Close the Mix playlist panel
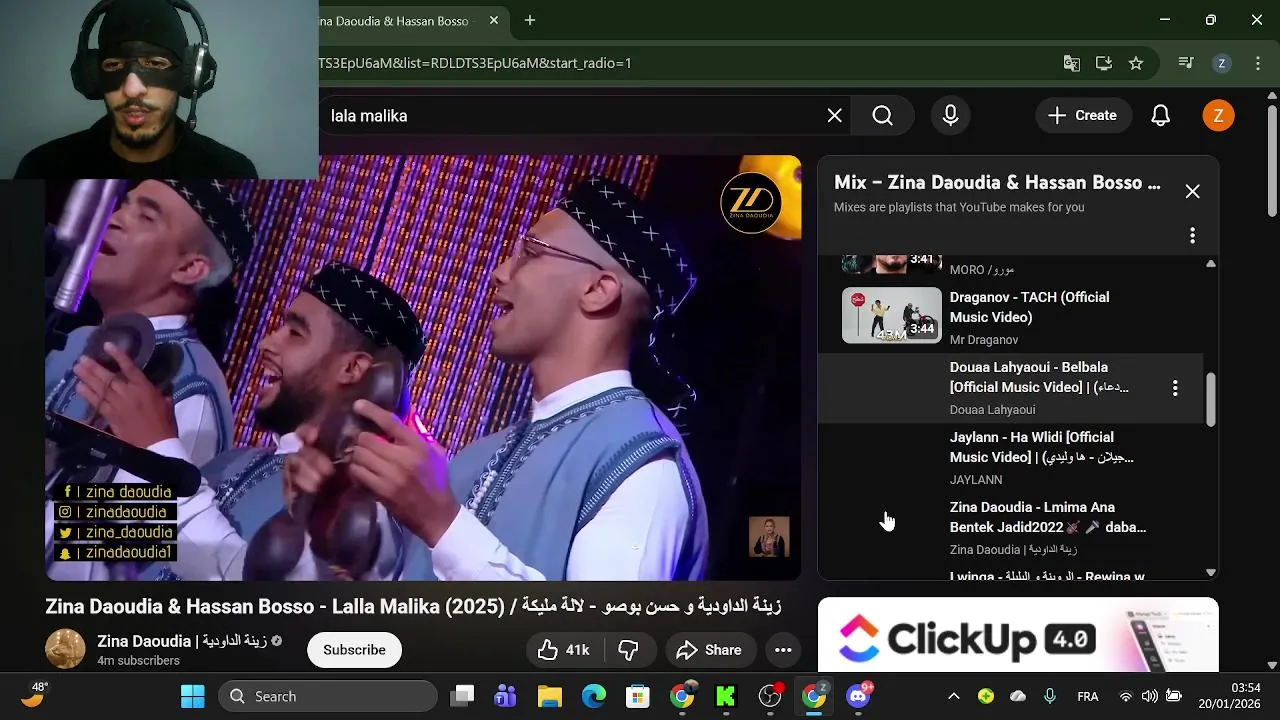1280x720 pixels. (1192, 191)
